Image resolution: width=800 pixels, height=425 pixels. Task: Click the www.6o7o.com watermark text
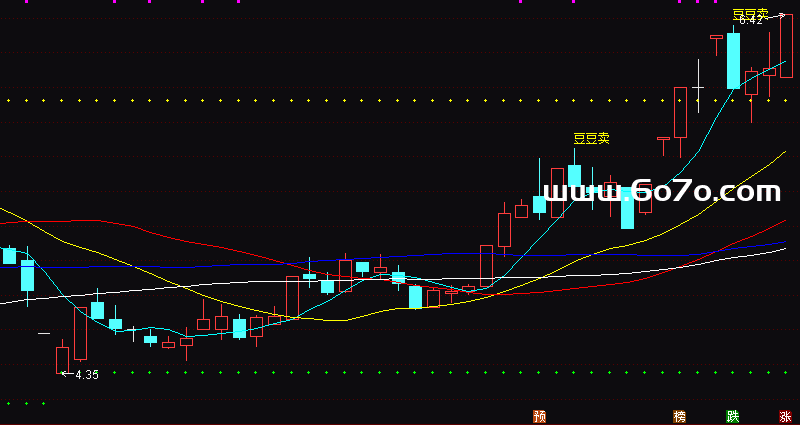click(x=661, y=192)
